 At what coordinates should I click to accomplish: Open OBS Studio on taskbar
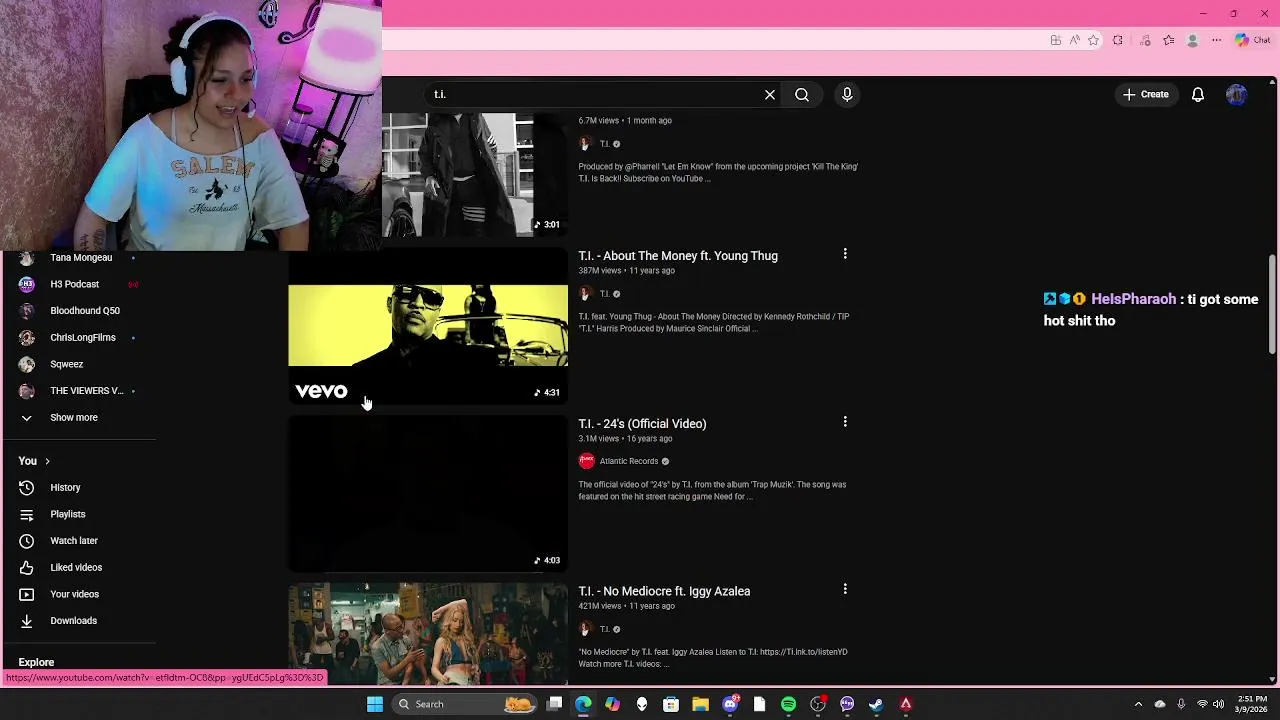[818, 704]
